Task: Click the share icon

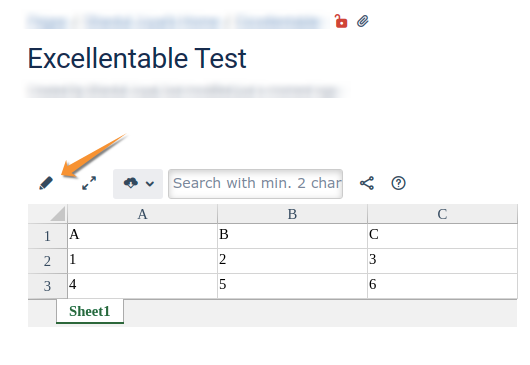Action: pos(367,183)
